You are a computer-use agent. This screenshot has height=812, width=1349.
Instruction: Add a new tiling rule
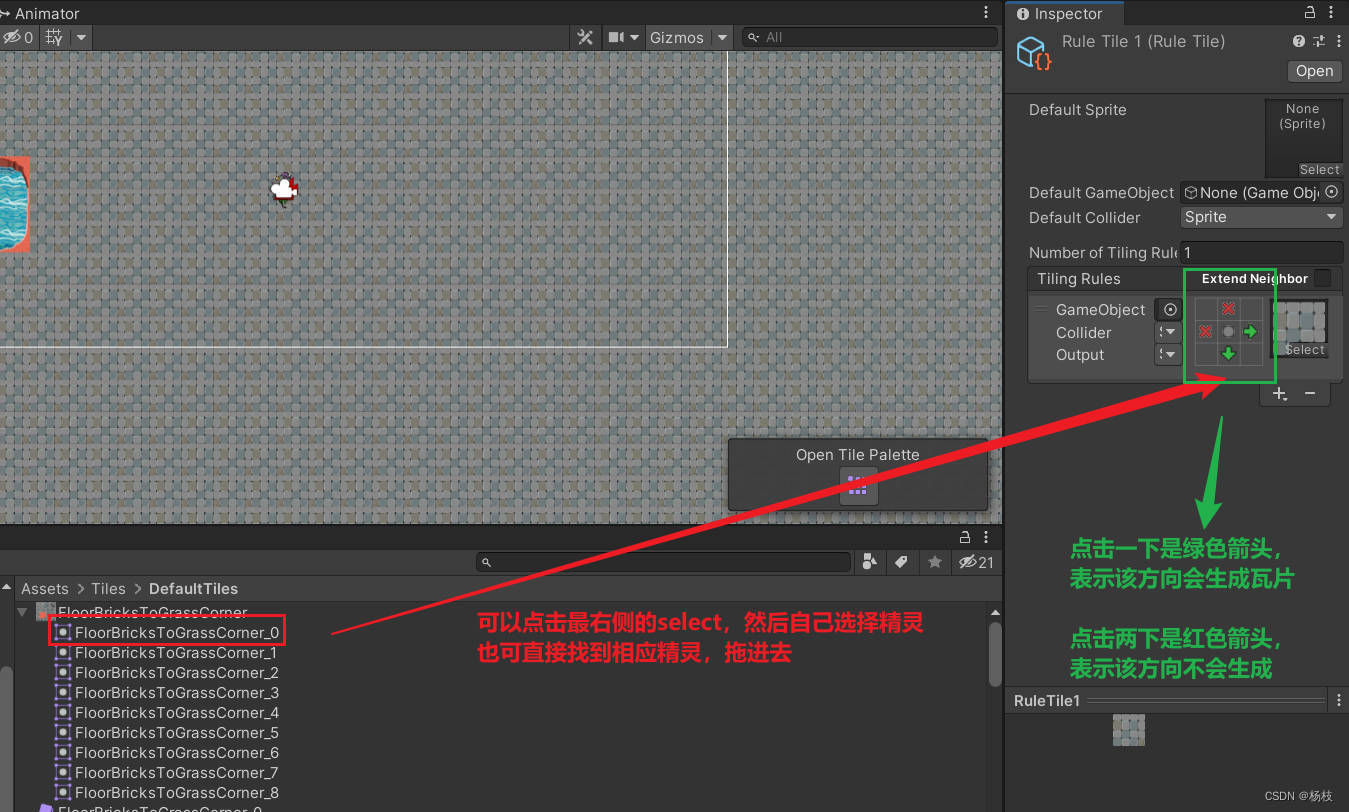click(x=1279, y=394)
